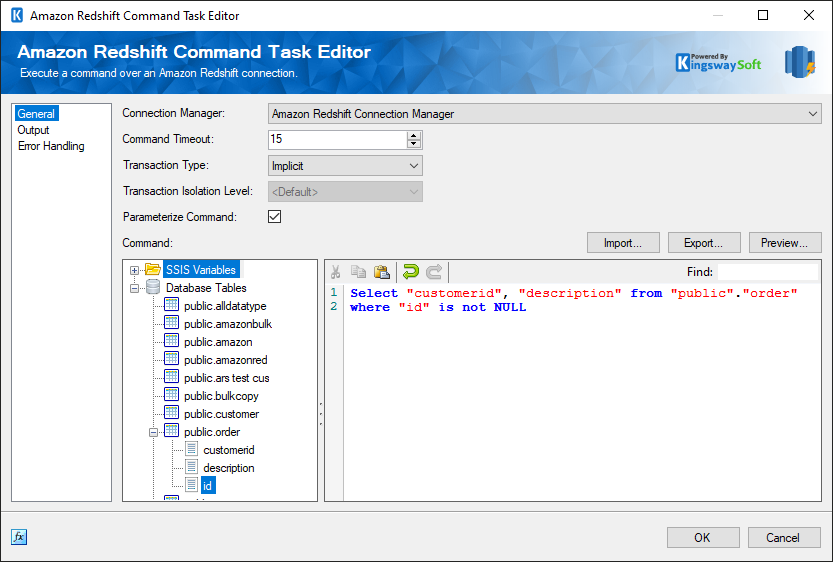This screenshot has height=562, width=833.
Task: Click the SSIS Variables folder icon
Action: (153, 269)
